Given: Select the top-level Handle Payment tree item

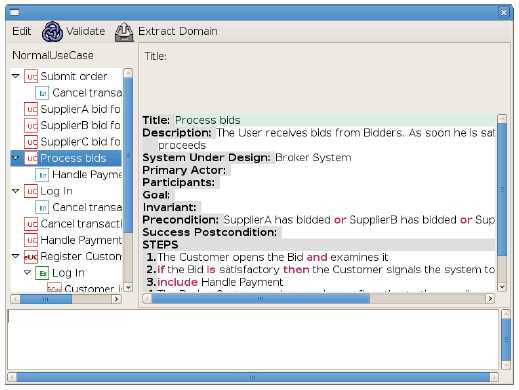Looking at the screenshot, I should tap(81, 240).
